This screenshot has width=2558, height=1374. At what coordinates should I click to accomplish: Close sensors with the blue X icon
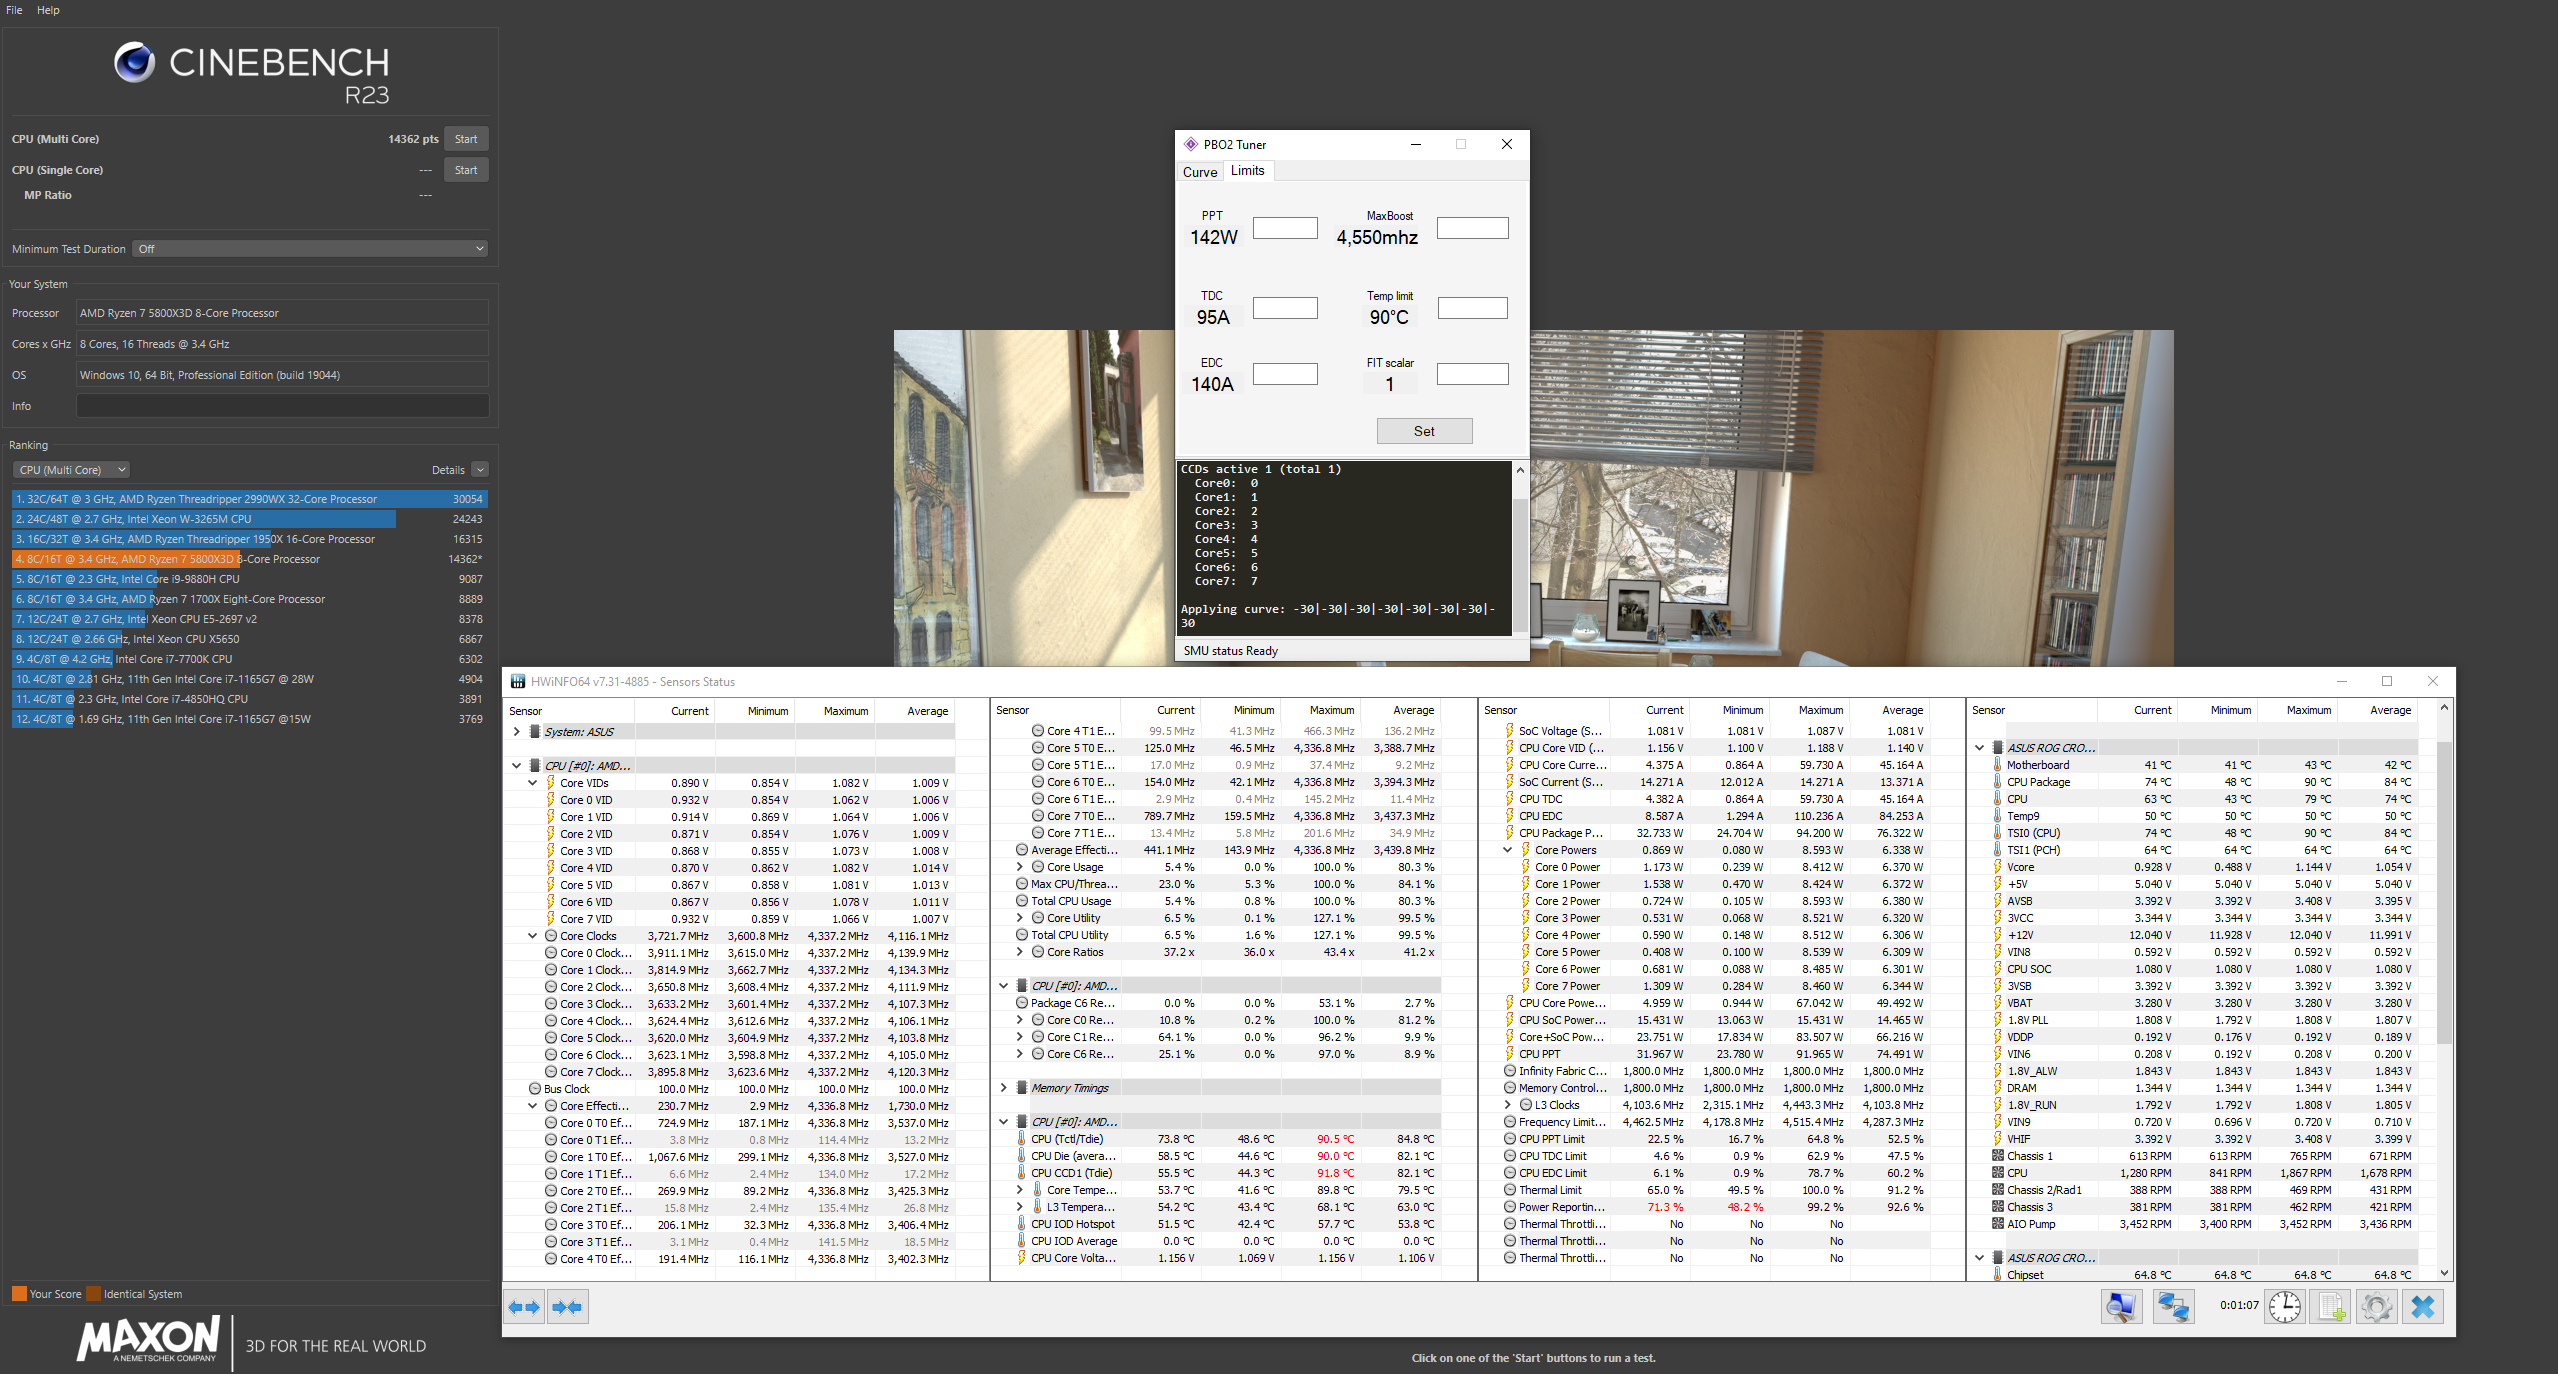[2423, 1306]
